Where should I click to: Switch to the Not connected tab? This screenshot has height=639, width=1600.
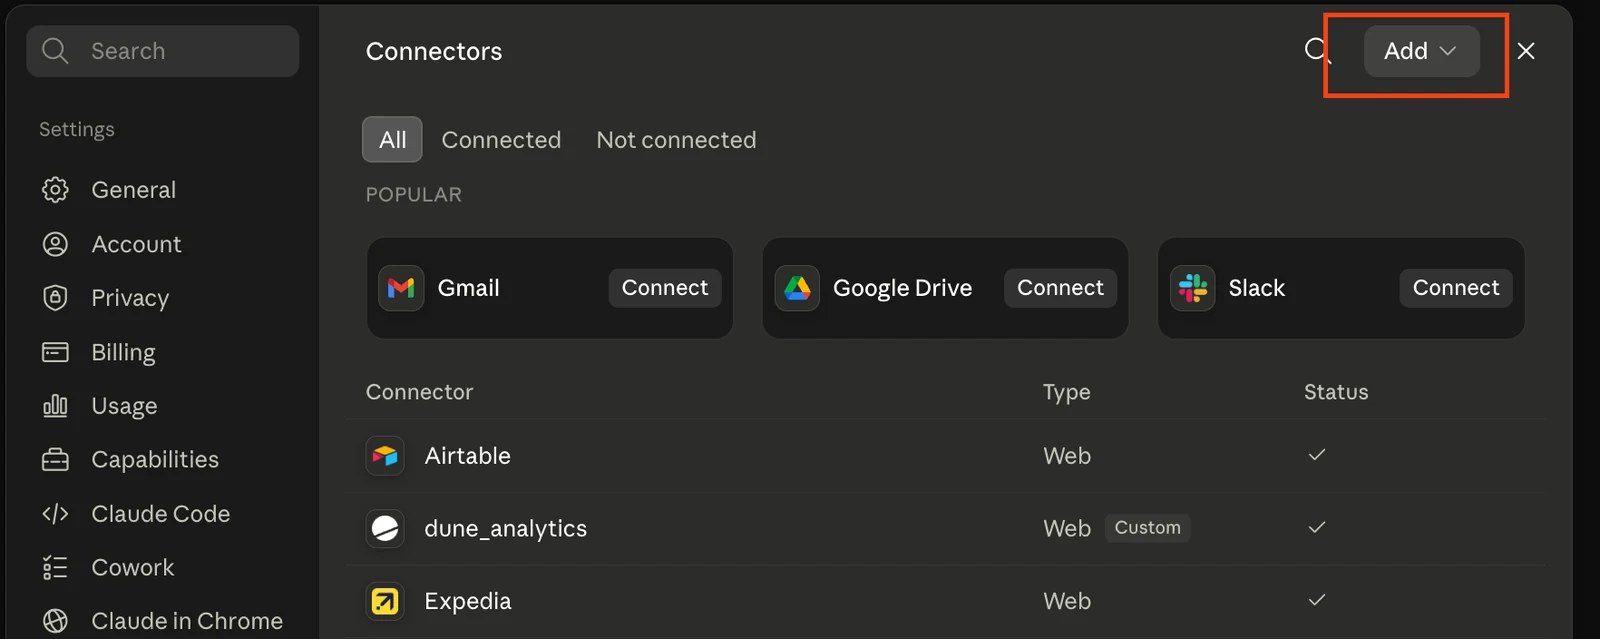click(676, 140)
